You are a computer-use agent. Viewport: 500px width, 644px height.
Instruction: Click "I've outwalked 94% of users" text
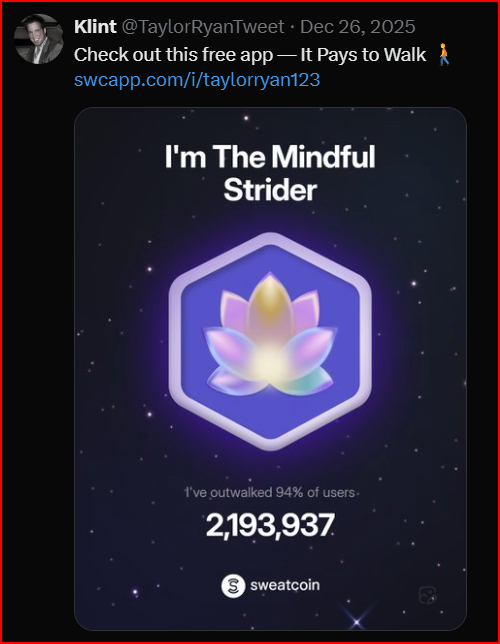point(270,492)
